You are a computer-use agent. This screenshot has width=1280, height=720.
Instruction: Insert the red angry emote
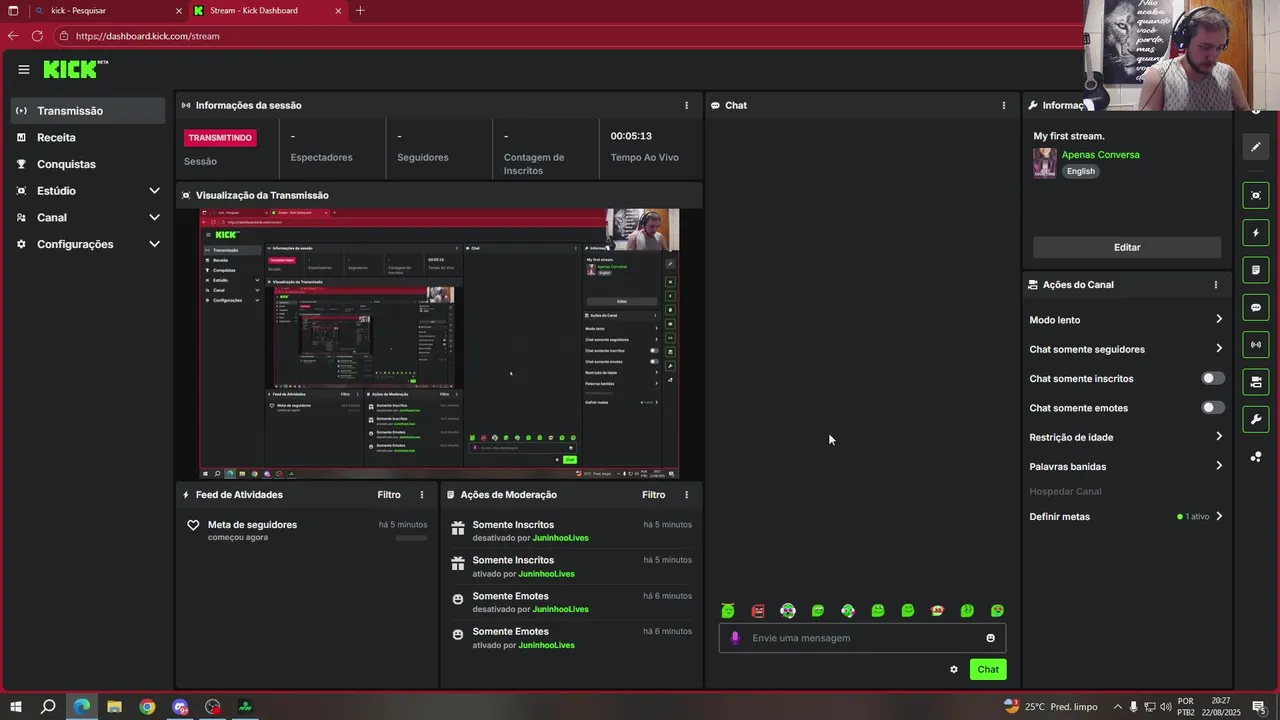click(x=758, y=611)
